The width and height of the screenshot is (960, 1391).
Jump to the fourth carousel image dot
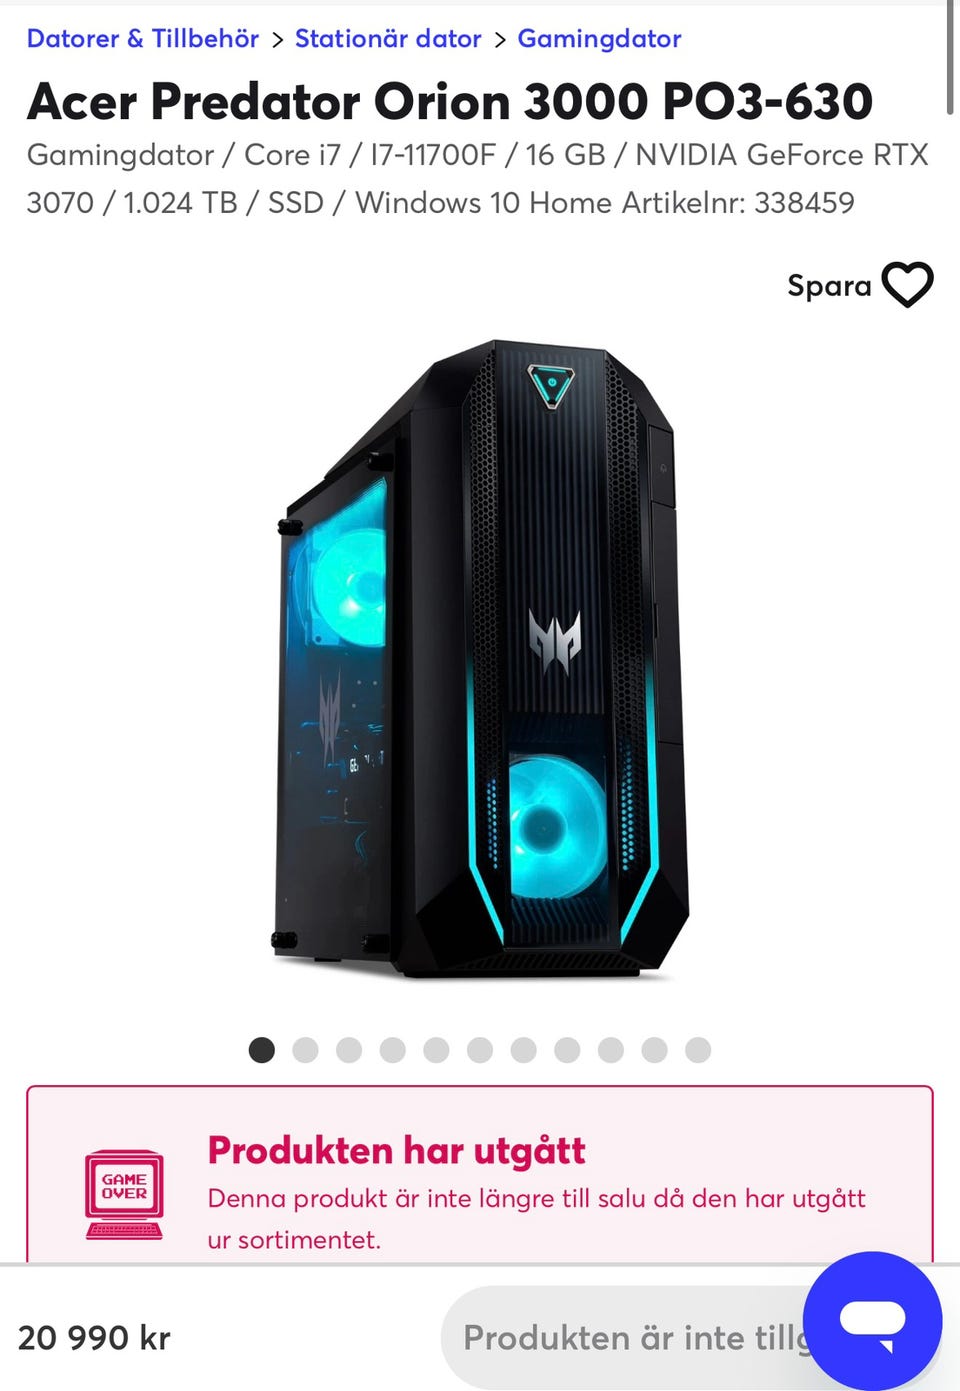tap(393, 1050)
